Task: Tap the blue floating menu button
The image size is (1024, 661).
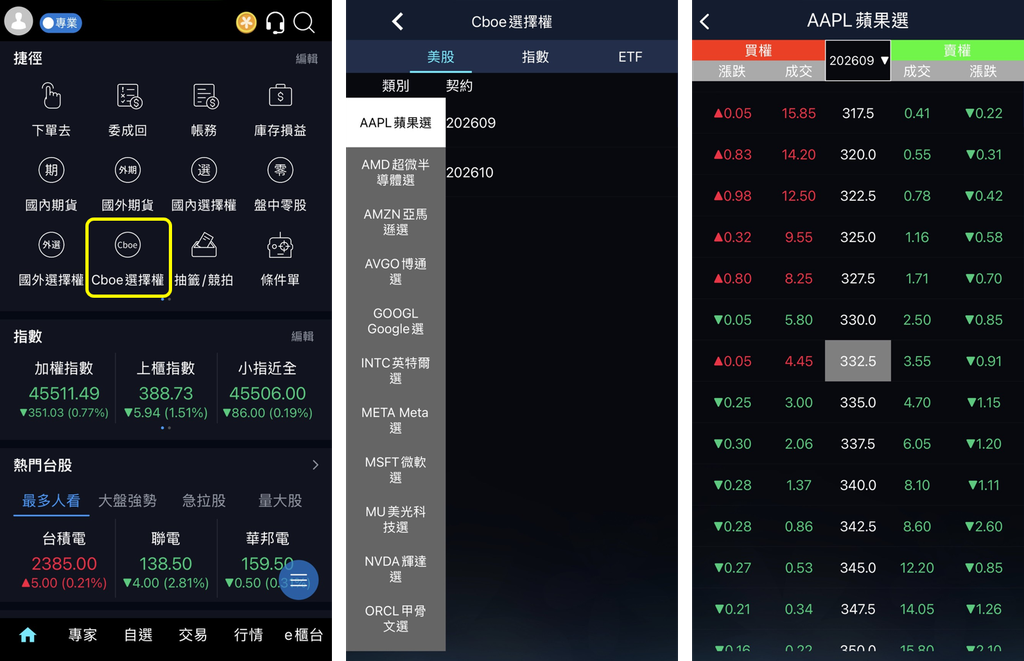Action: click(299, 580)
